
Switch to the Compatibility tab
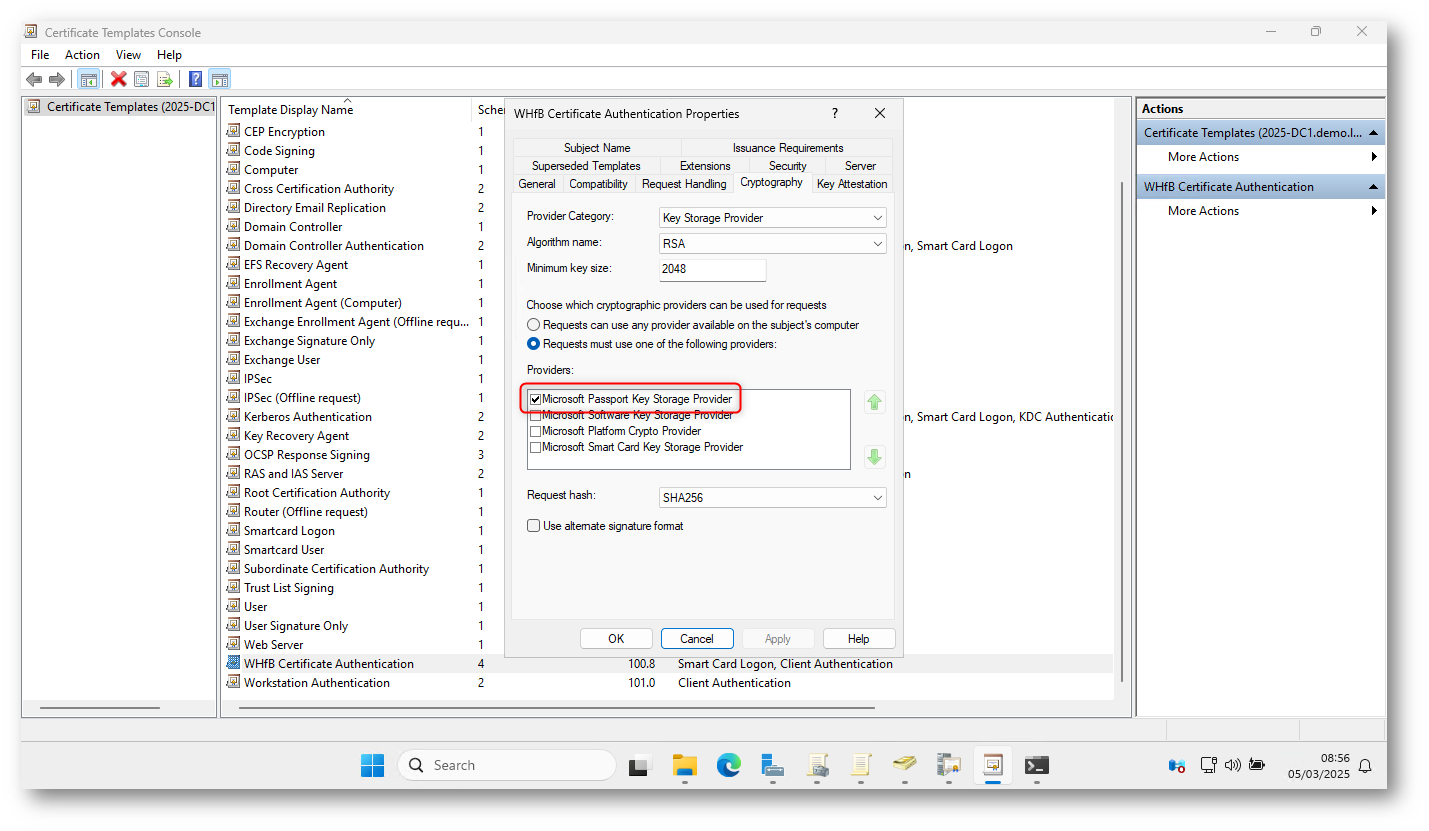[x=598, y=184]
